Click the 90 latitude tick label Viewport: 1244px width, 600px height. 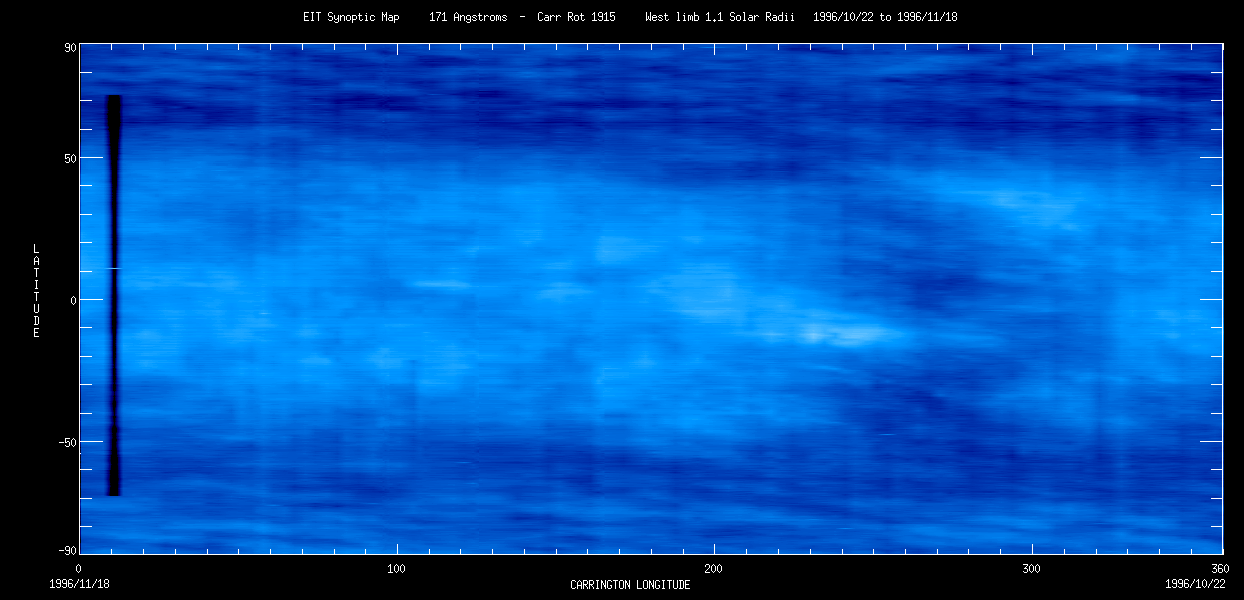[71, 47]
